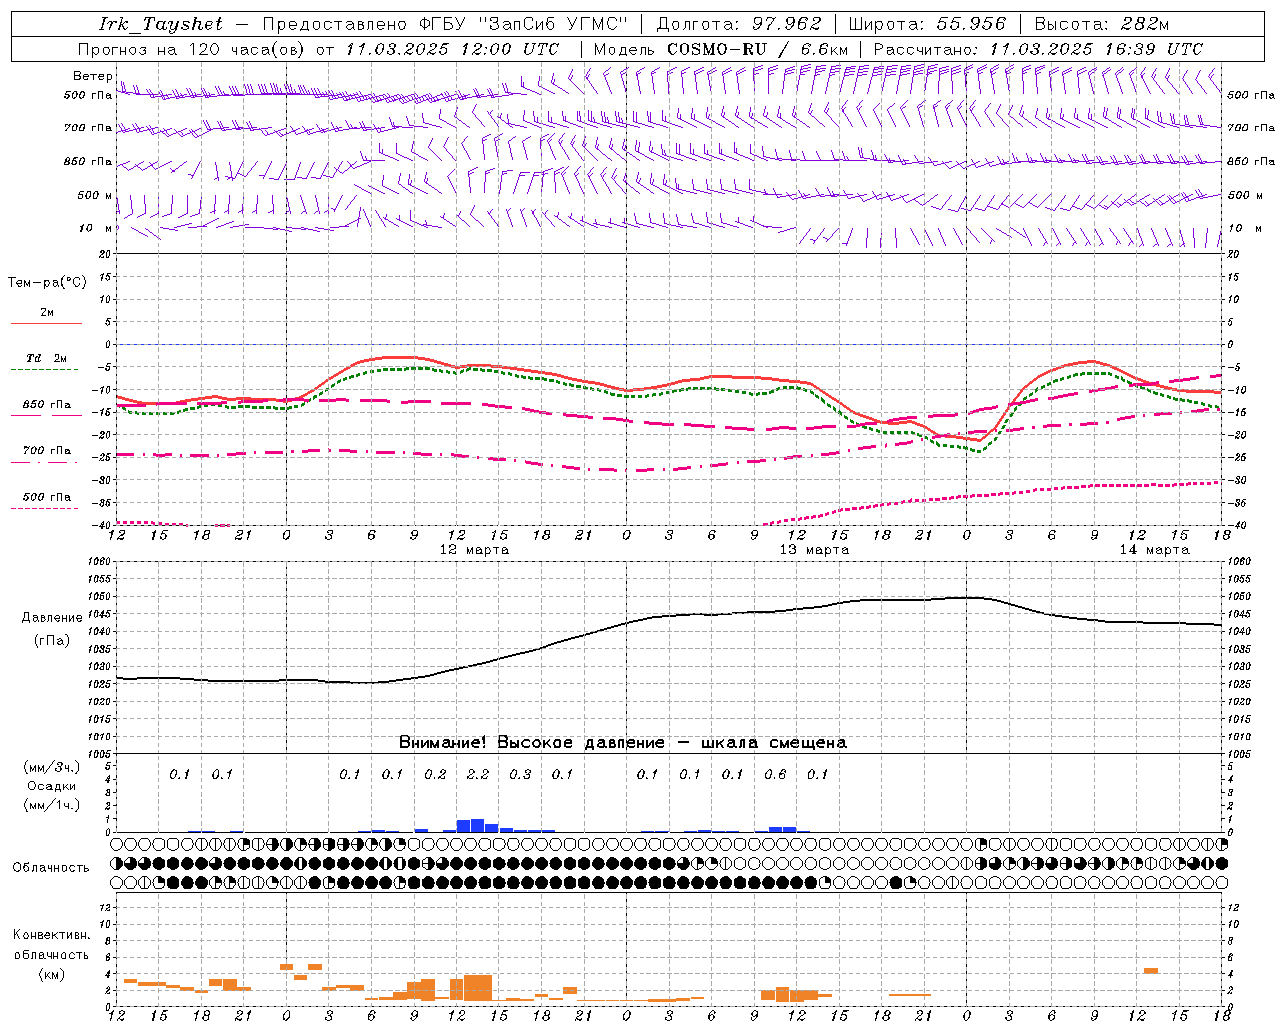Viewport: 1280px width, 1024px height.
Task: Click the 700 гПа temperature legend label
Action: (x=47, y=451)
